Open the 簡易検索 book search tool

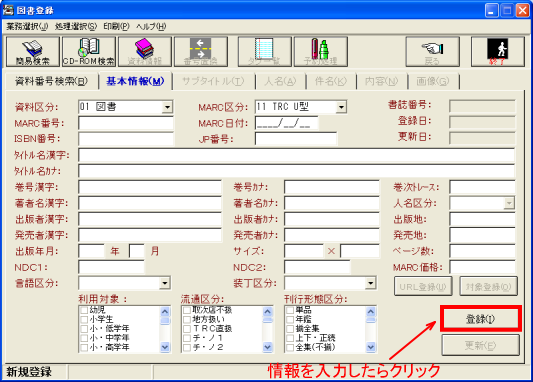click(33, 52)
